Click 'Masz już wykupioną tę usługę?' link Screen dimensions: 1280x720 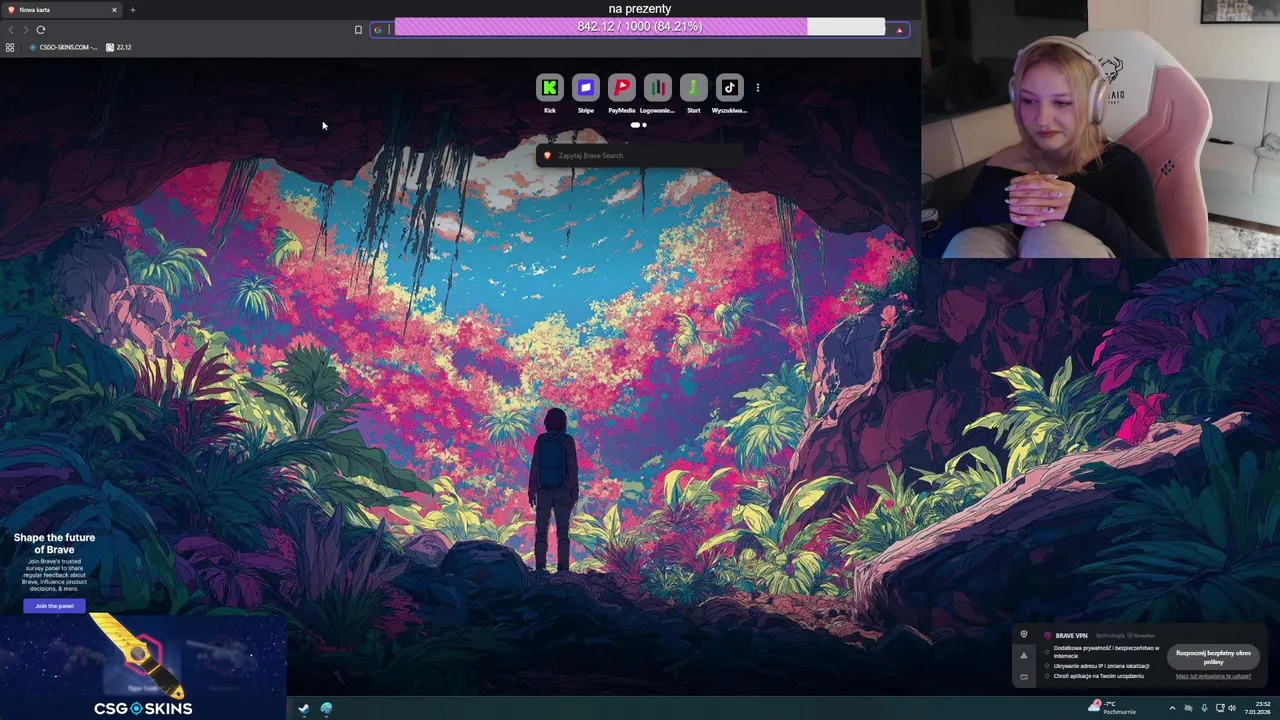tap(1213, 676)
